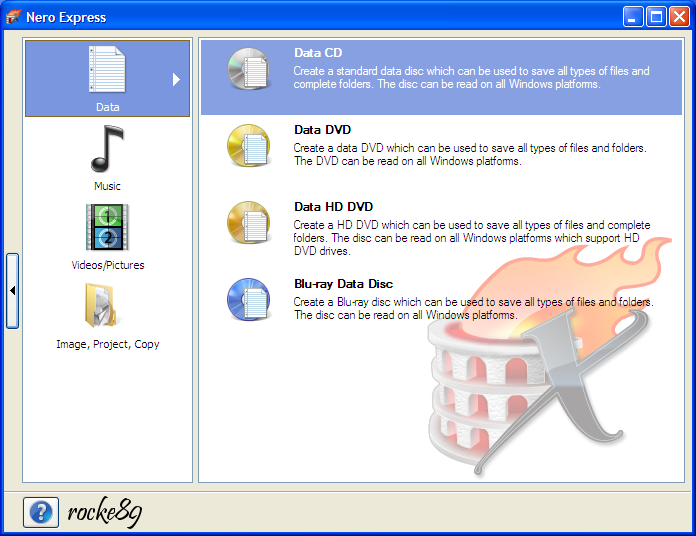Screen dimensions: 696x536
Task: Click the Data CD description text
Action: coord(471,78)
